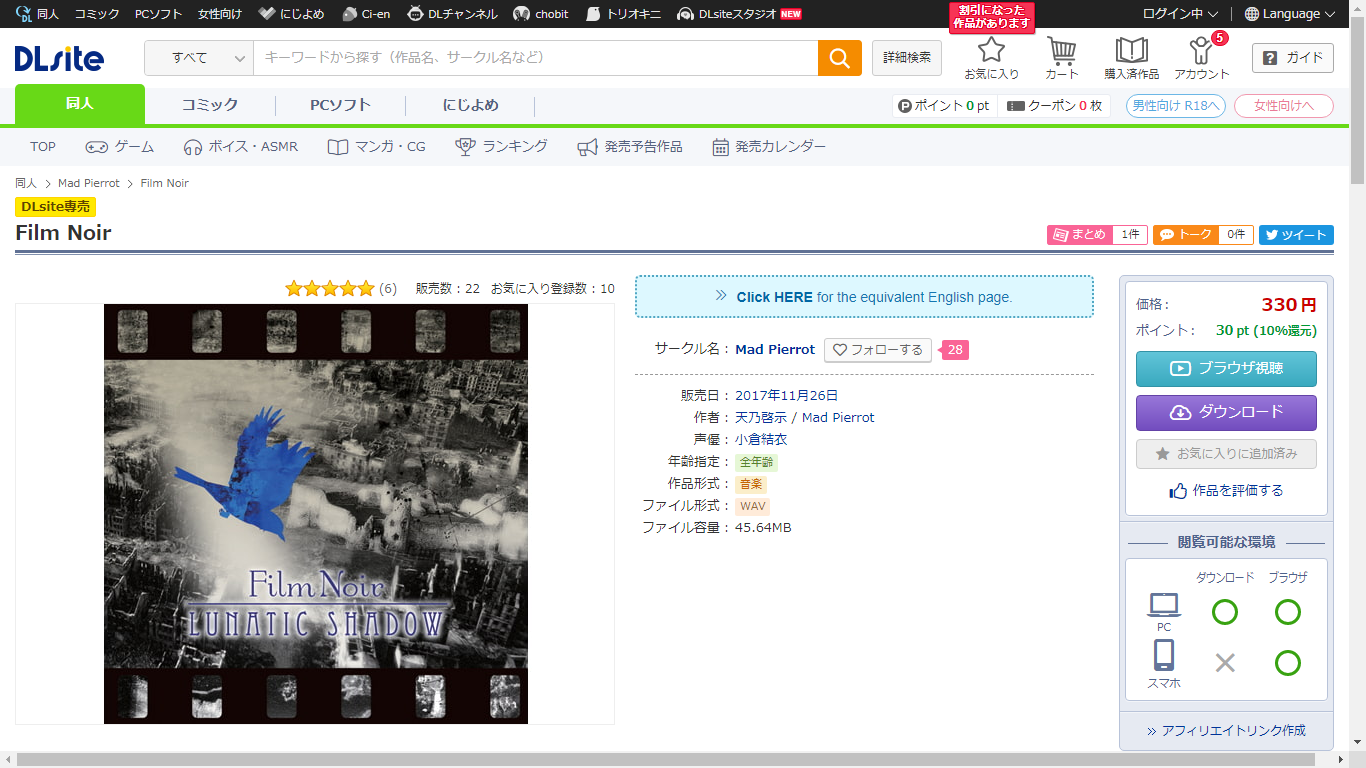The height and width of the screenshot is (768, 1366).
Task: Switch to the PCソフト tab
Action: click(x=340, y=105)
